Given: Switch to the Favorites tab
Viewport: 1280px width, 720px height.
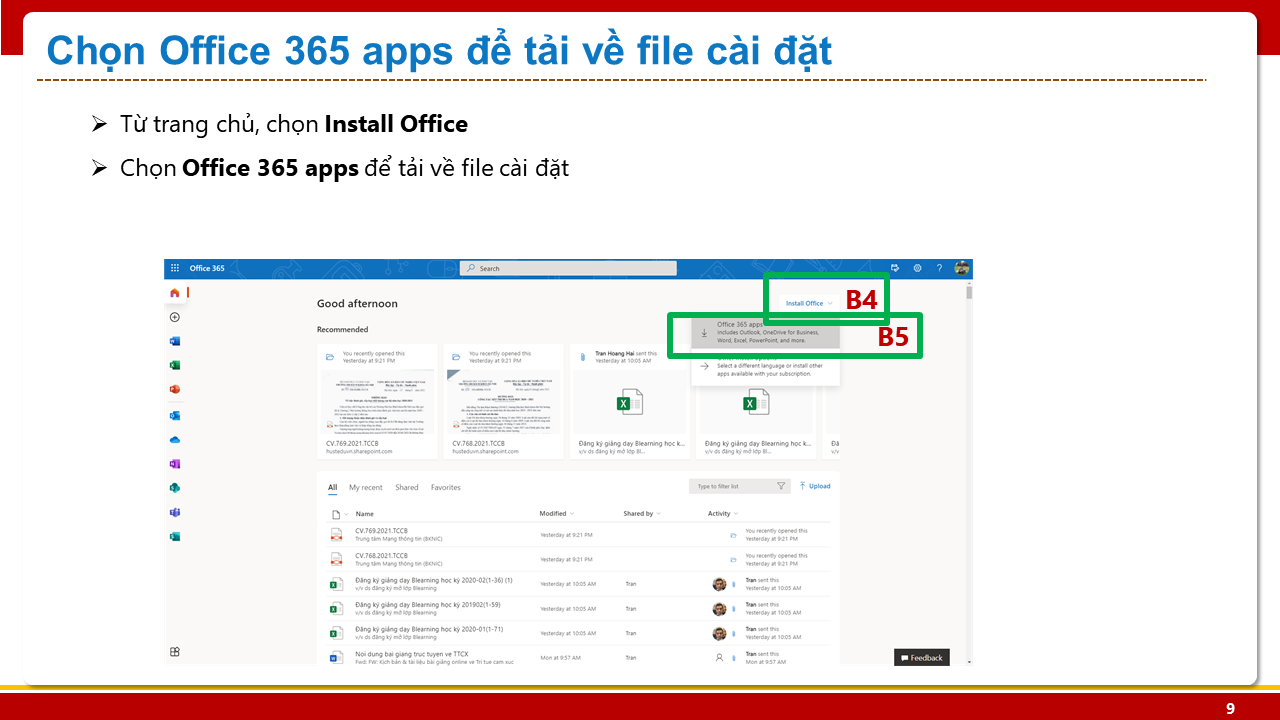Looking at the screenshot, I should (x=445, y=487).
